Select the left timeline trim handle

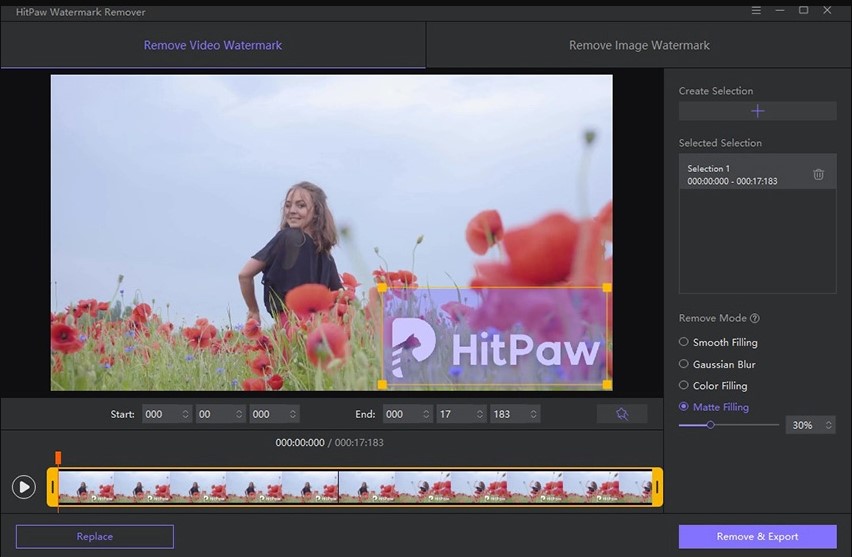(52, 487)
